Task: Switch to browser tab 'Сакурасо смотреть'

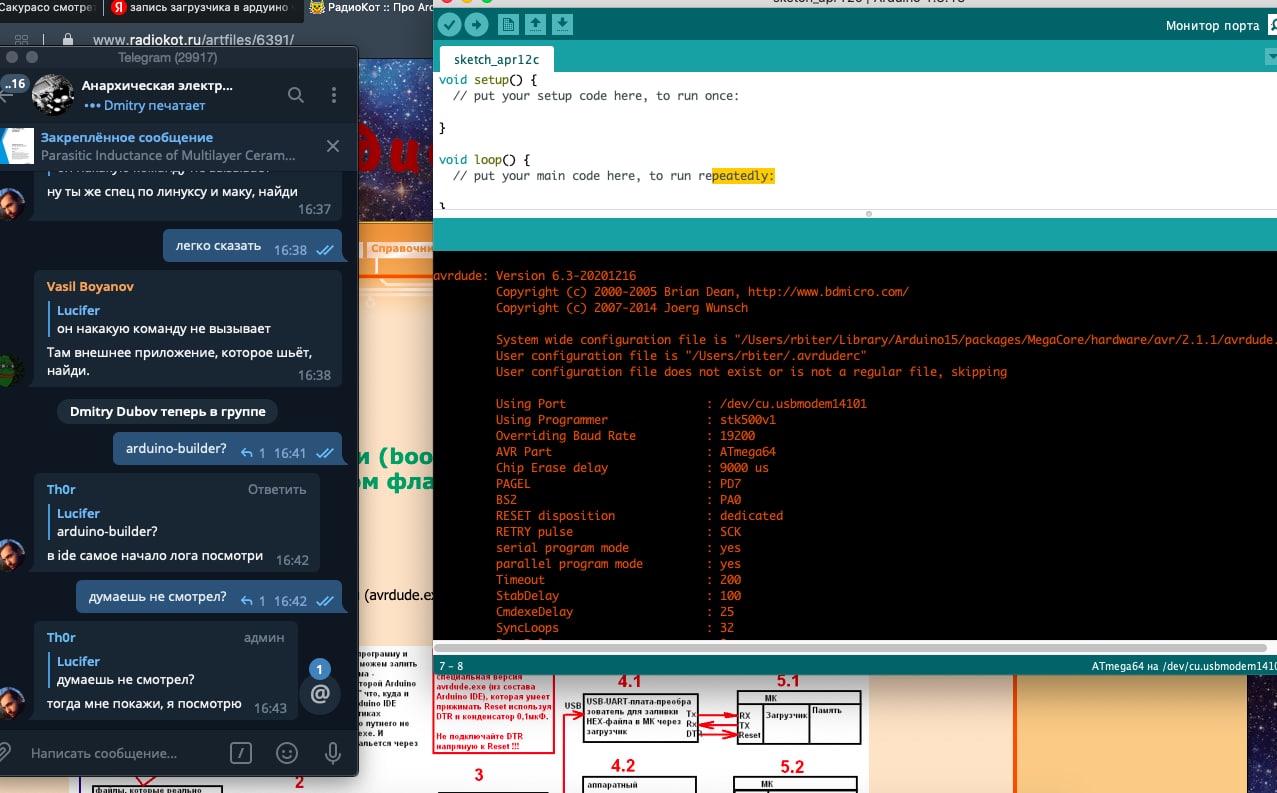Action: [x=48, y=8]
